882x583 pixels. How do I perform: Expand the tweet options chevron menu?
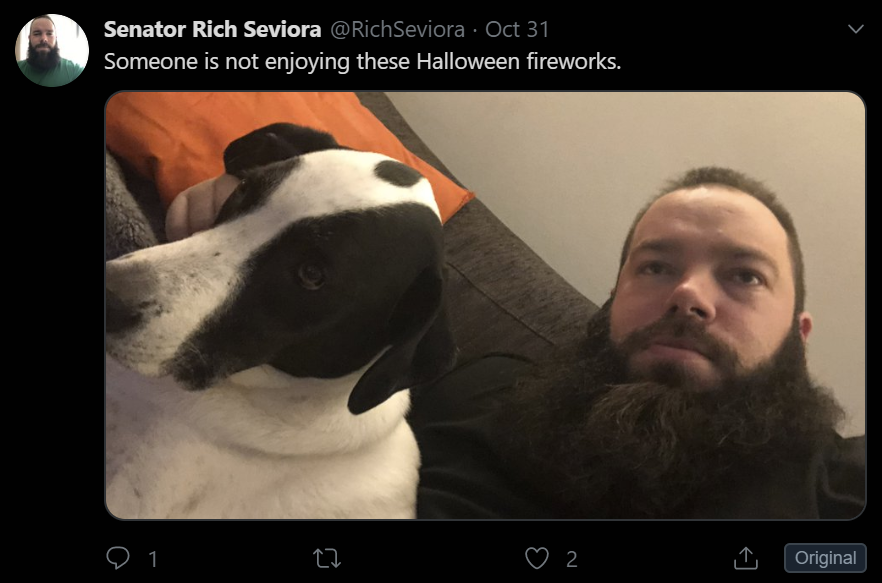coord(856,29)
